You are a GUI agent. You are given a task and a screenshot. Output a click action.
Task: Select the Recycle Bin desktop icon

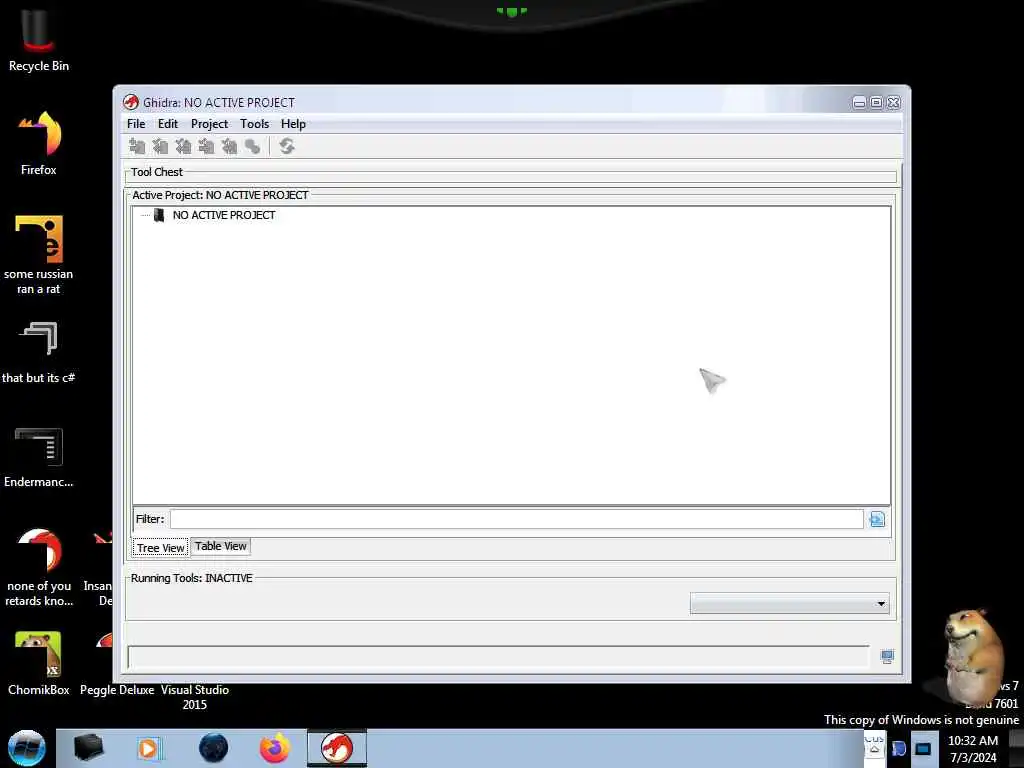click(39, 40)
